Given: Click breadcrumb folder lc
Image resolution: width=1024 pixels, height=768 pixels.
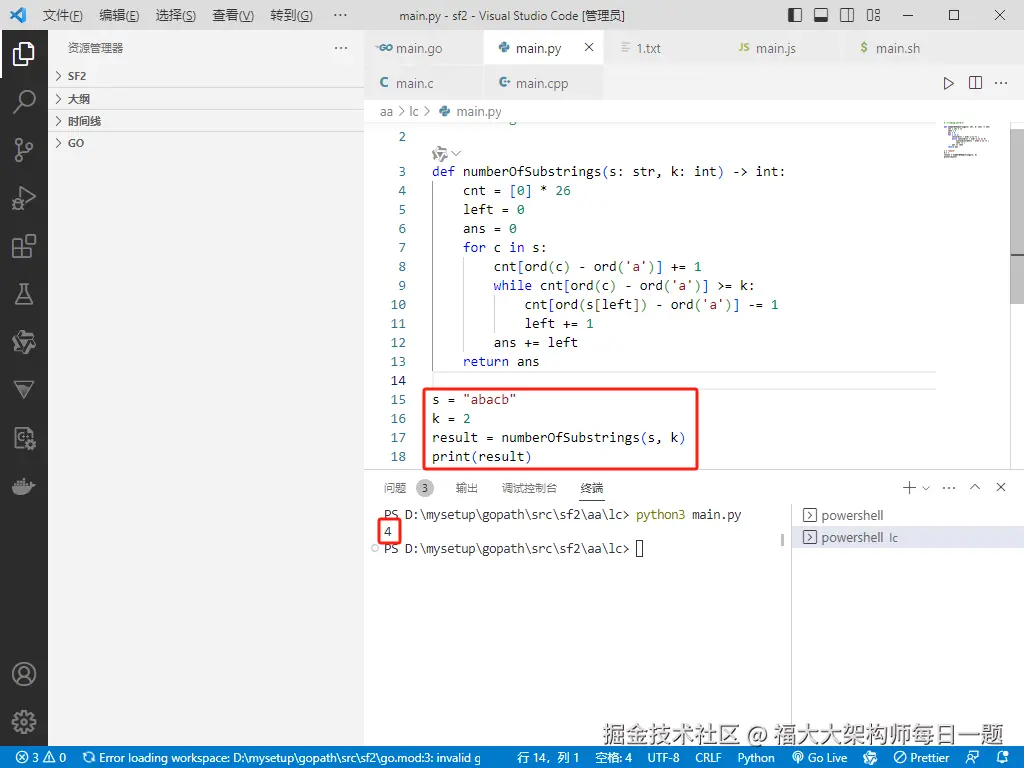Looking at the screenshot, I should [413, 112].
